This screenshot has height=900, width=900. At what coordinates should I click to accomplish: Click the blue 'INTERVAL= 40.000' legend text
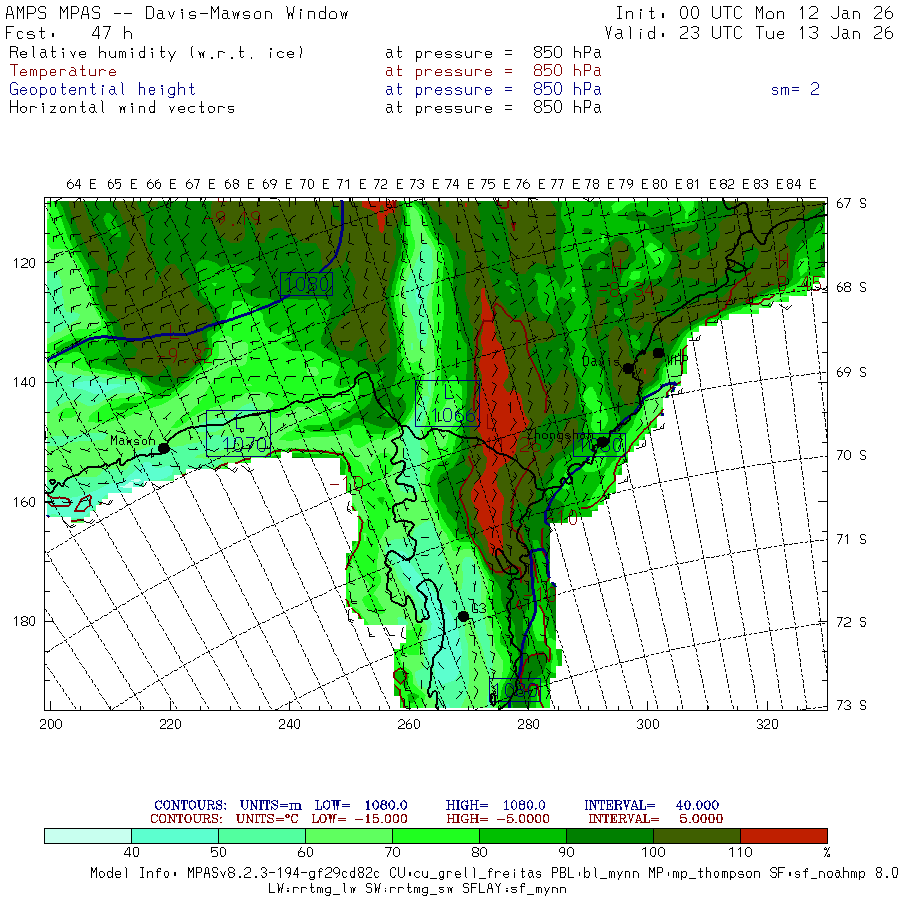[x=651, y=805]
